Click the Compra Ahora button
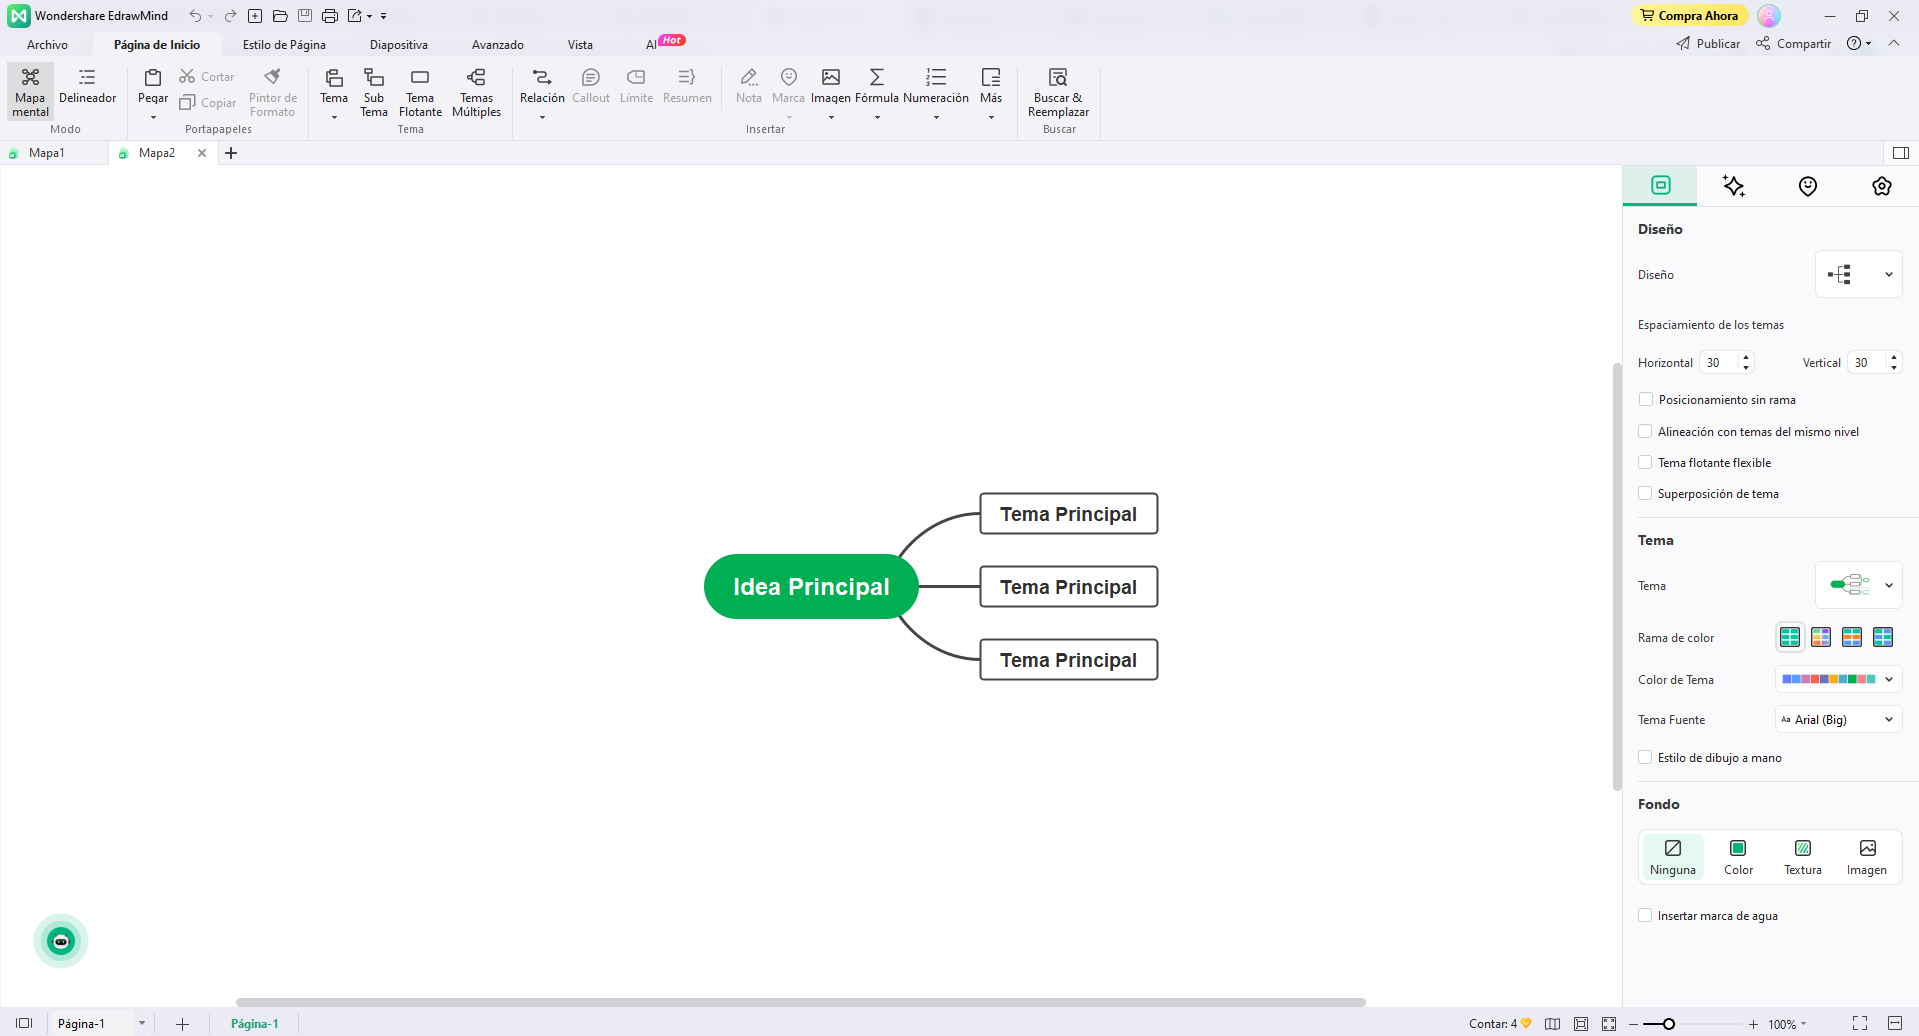The width and height of the screenshot is (1919, 1036). (1689, 15)
